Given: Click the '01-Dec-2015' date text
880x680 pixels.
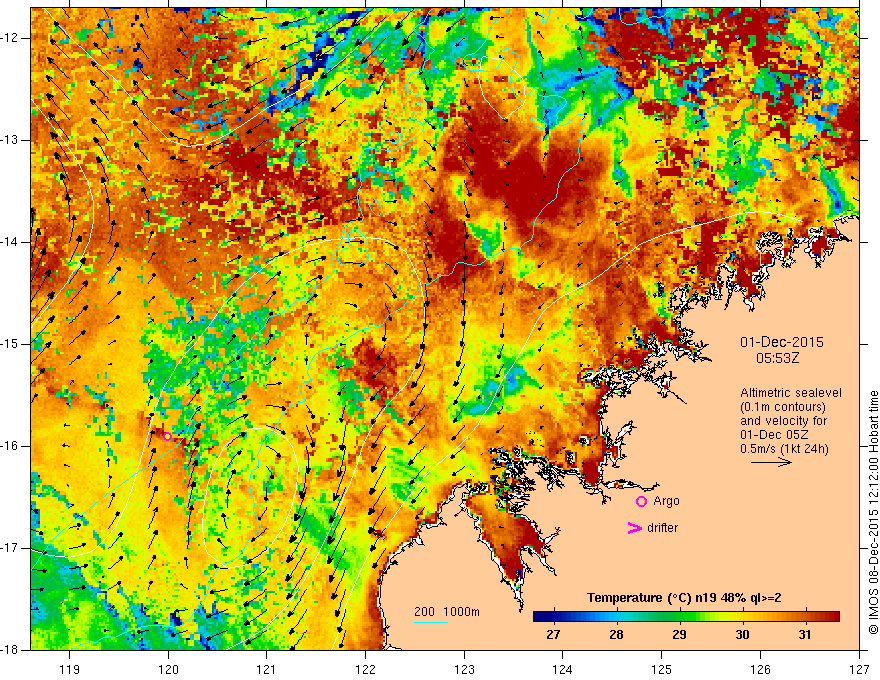Looking at the screenshot, I should click(x=782, y=342).
